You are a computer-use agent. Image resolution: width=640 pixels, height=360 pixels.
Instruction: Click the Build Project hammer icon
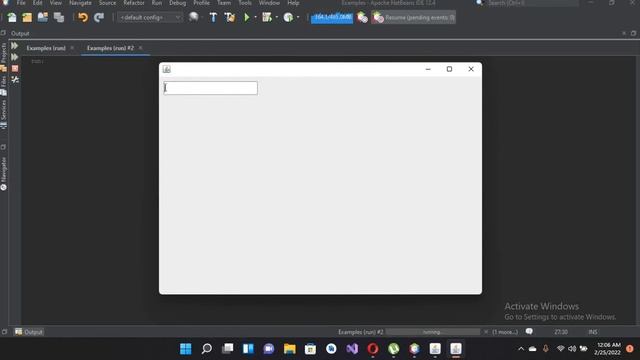tap(213, 17)
